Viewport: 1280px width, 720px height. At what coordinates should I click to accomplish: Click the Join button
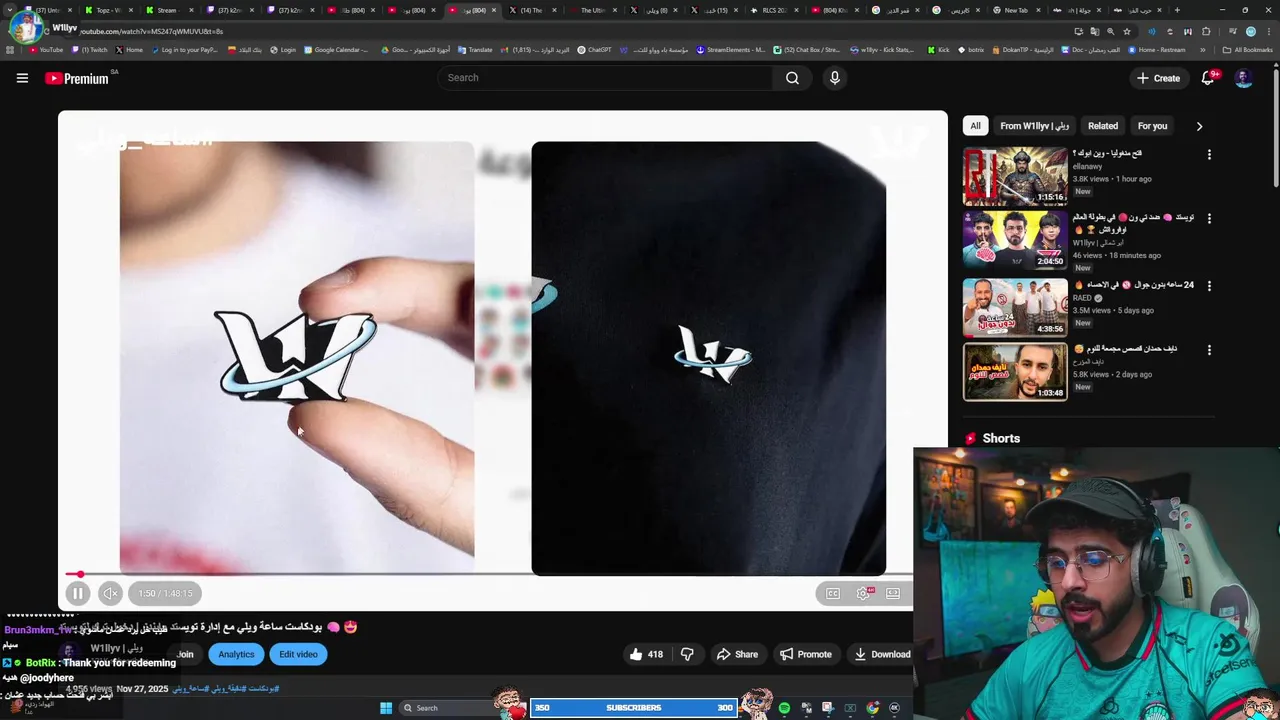tap(185, 654)
